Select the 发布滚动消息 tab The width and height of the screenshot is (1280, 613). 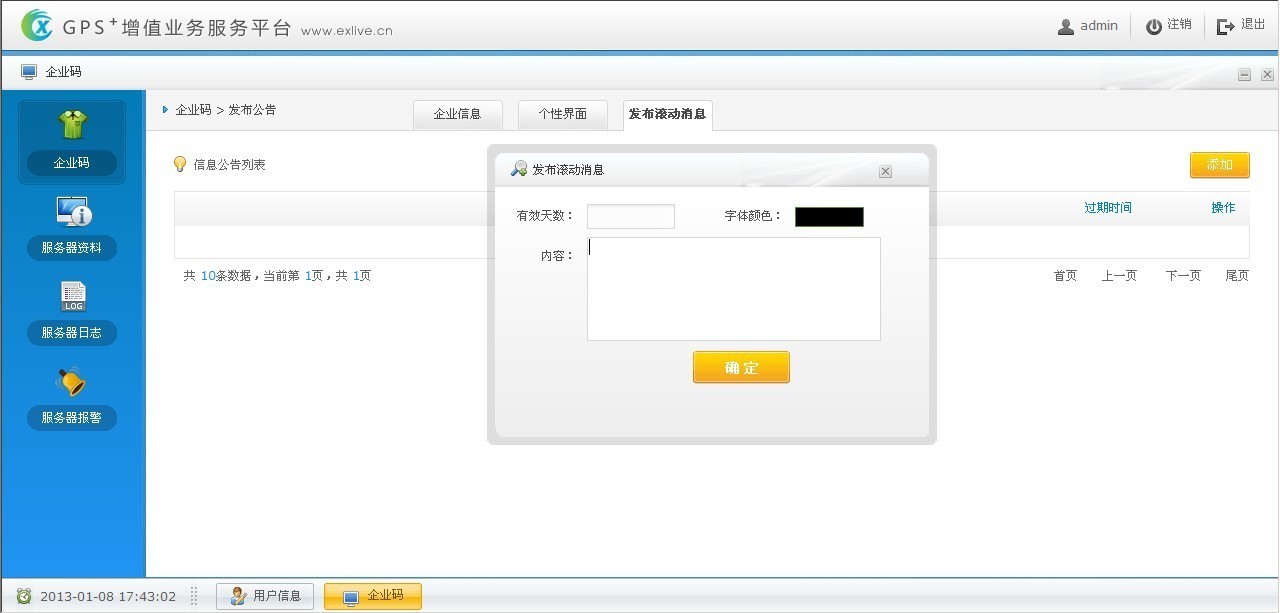[x=667, y=114]
